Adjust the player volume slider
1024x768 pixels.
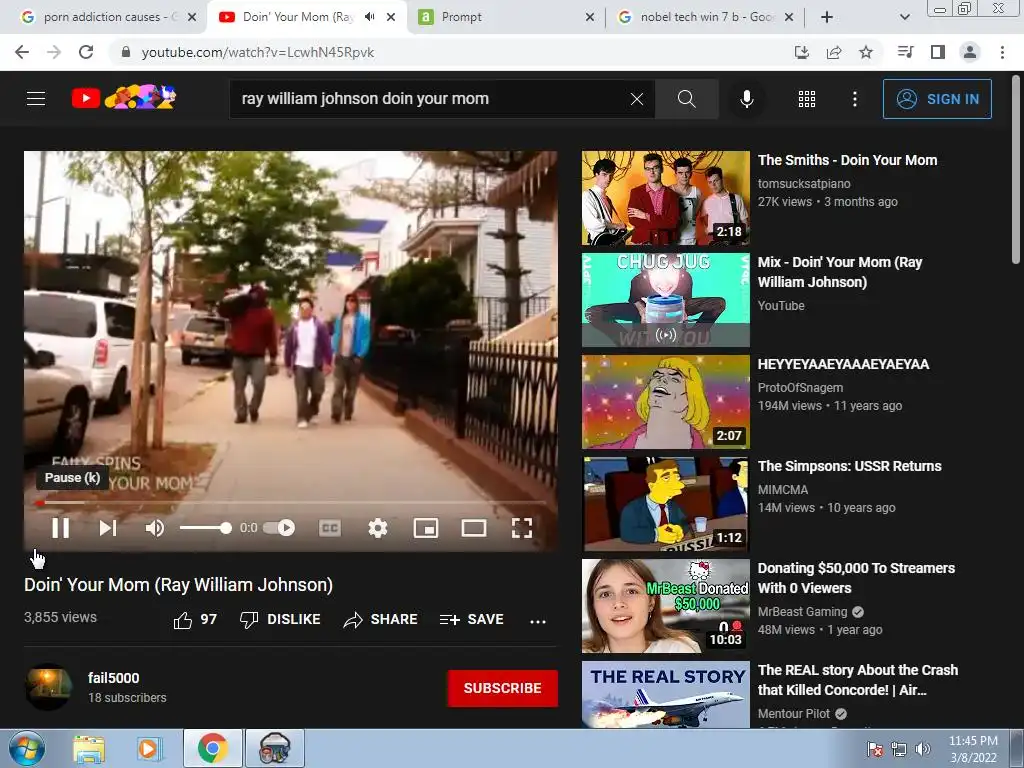[x=205, y=528]
